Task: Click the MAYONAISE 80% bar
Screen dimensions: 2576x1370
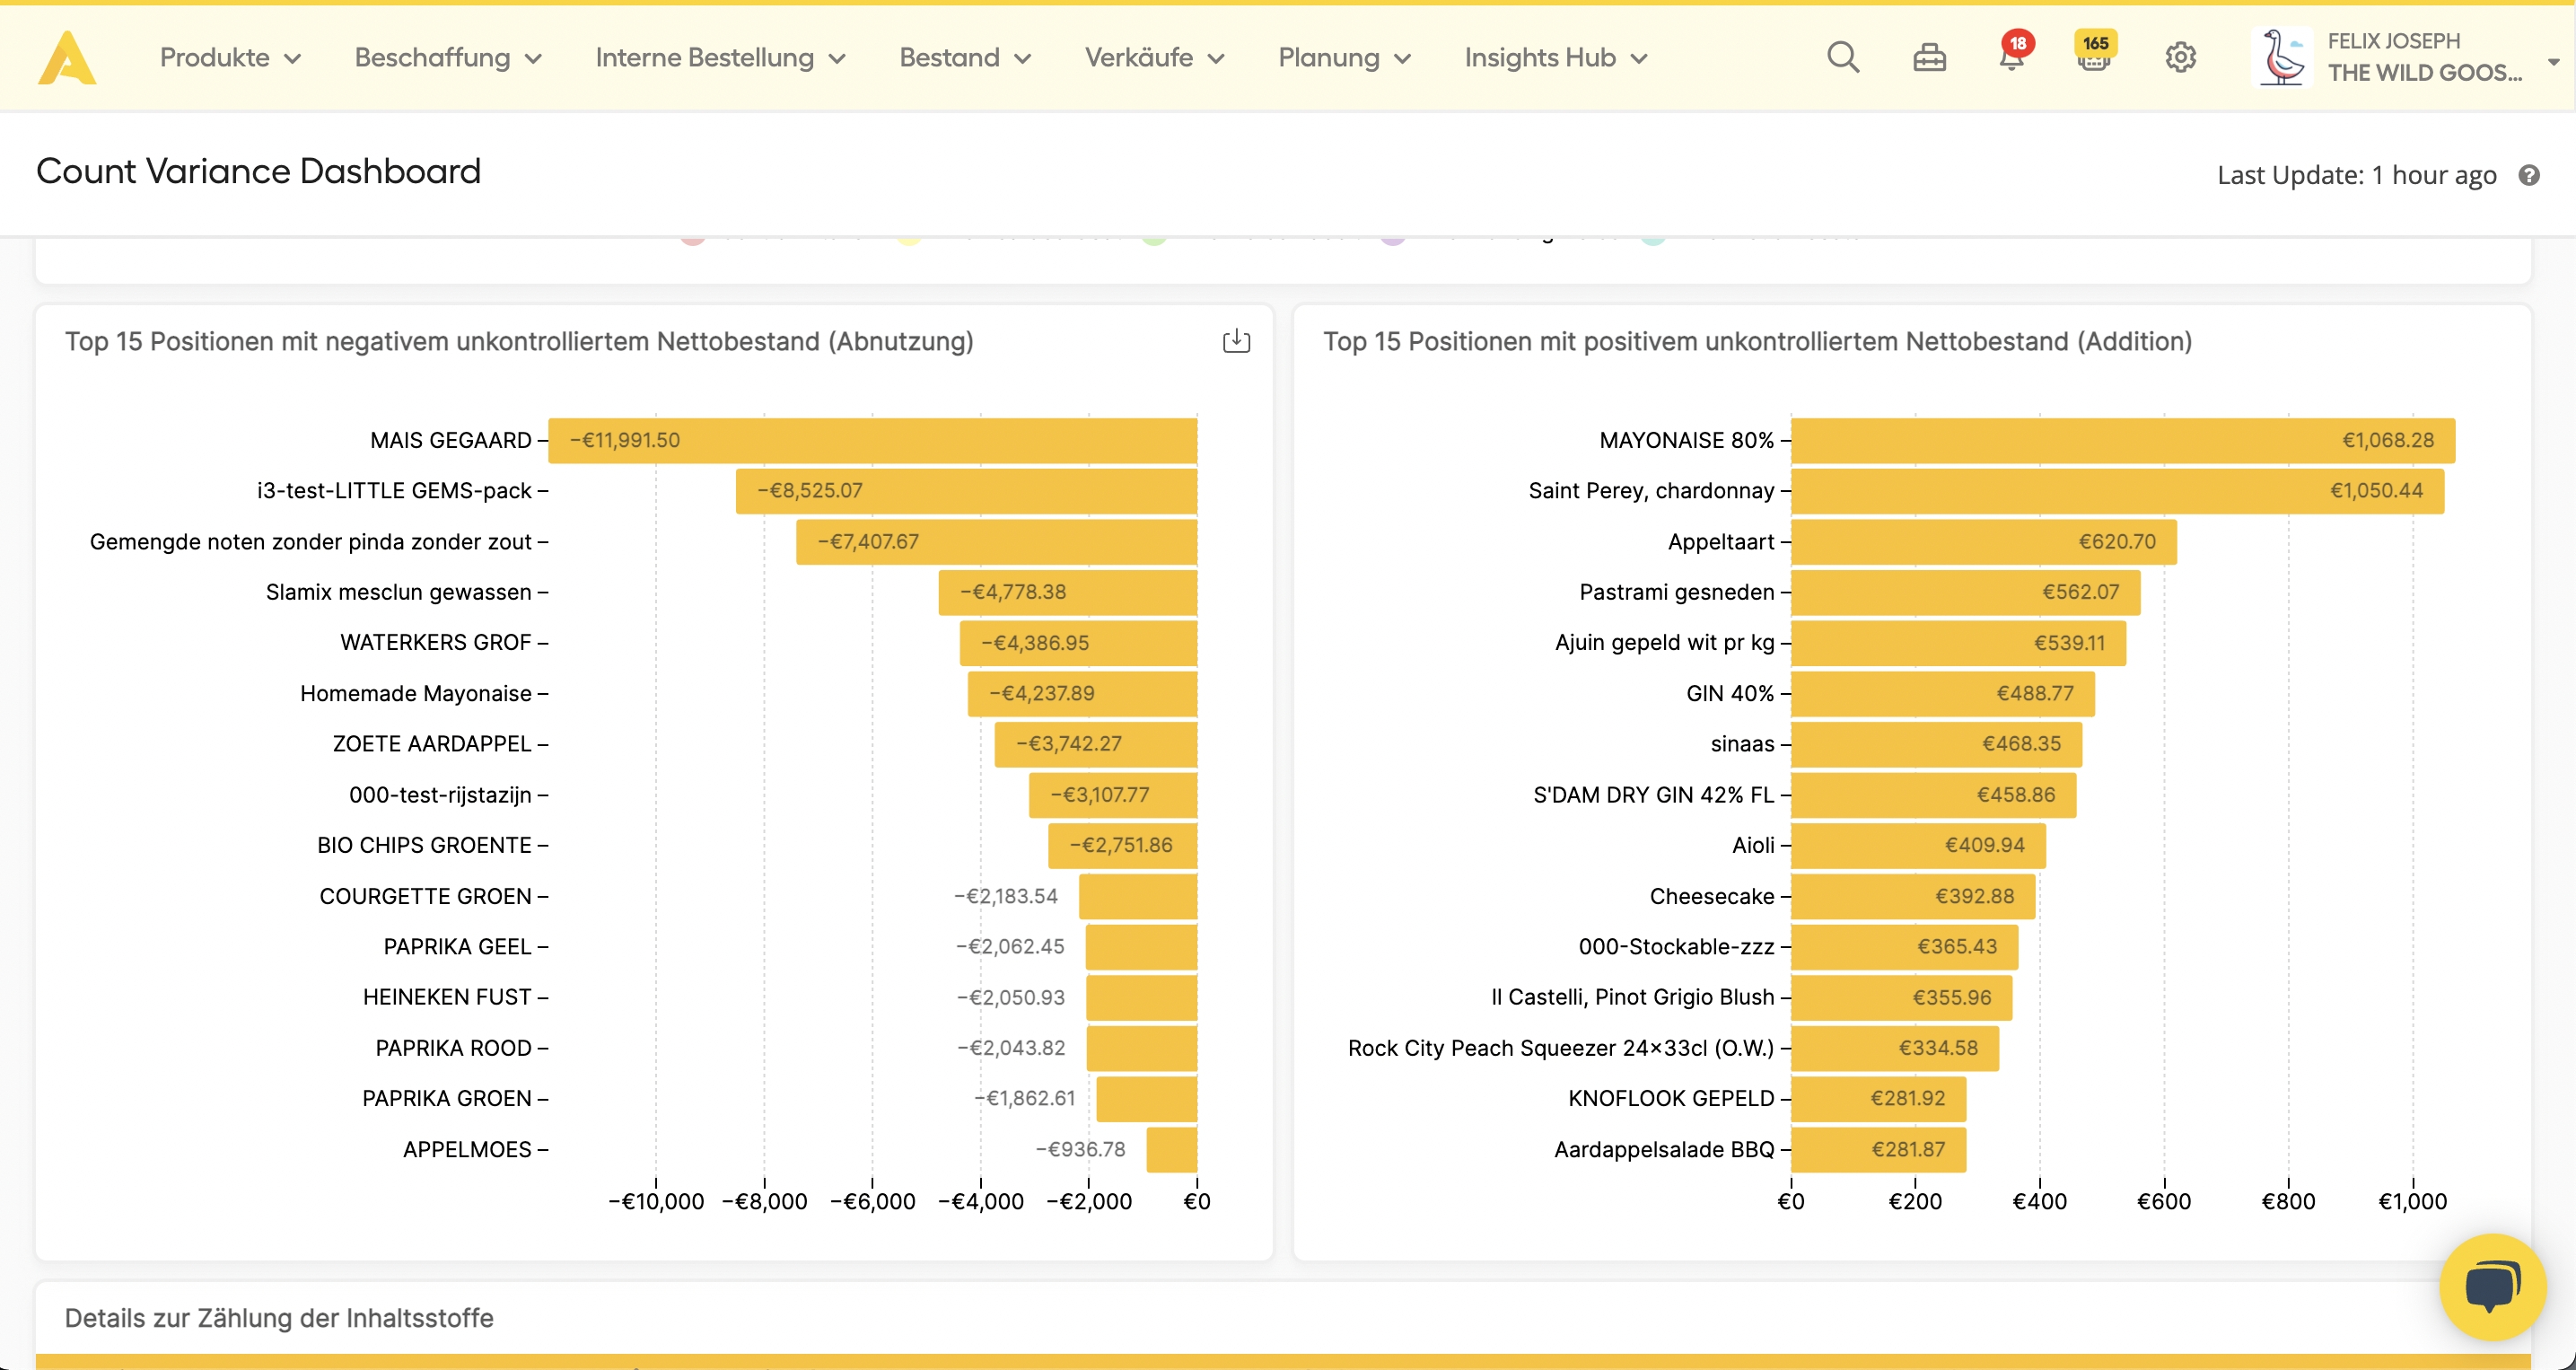Action: (x=2122, y=440)
